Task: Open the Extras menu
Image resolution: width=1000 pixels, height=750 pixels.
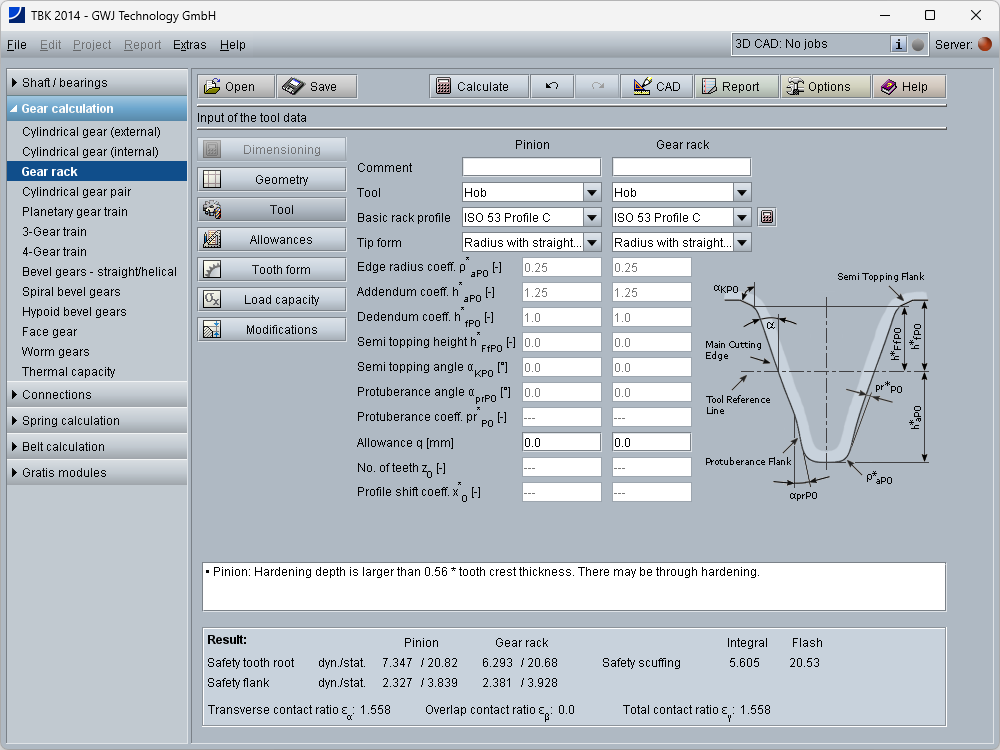Action: (x=189, y=45)
